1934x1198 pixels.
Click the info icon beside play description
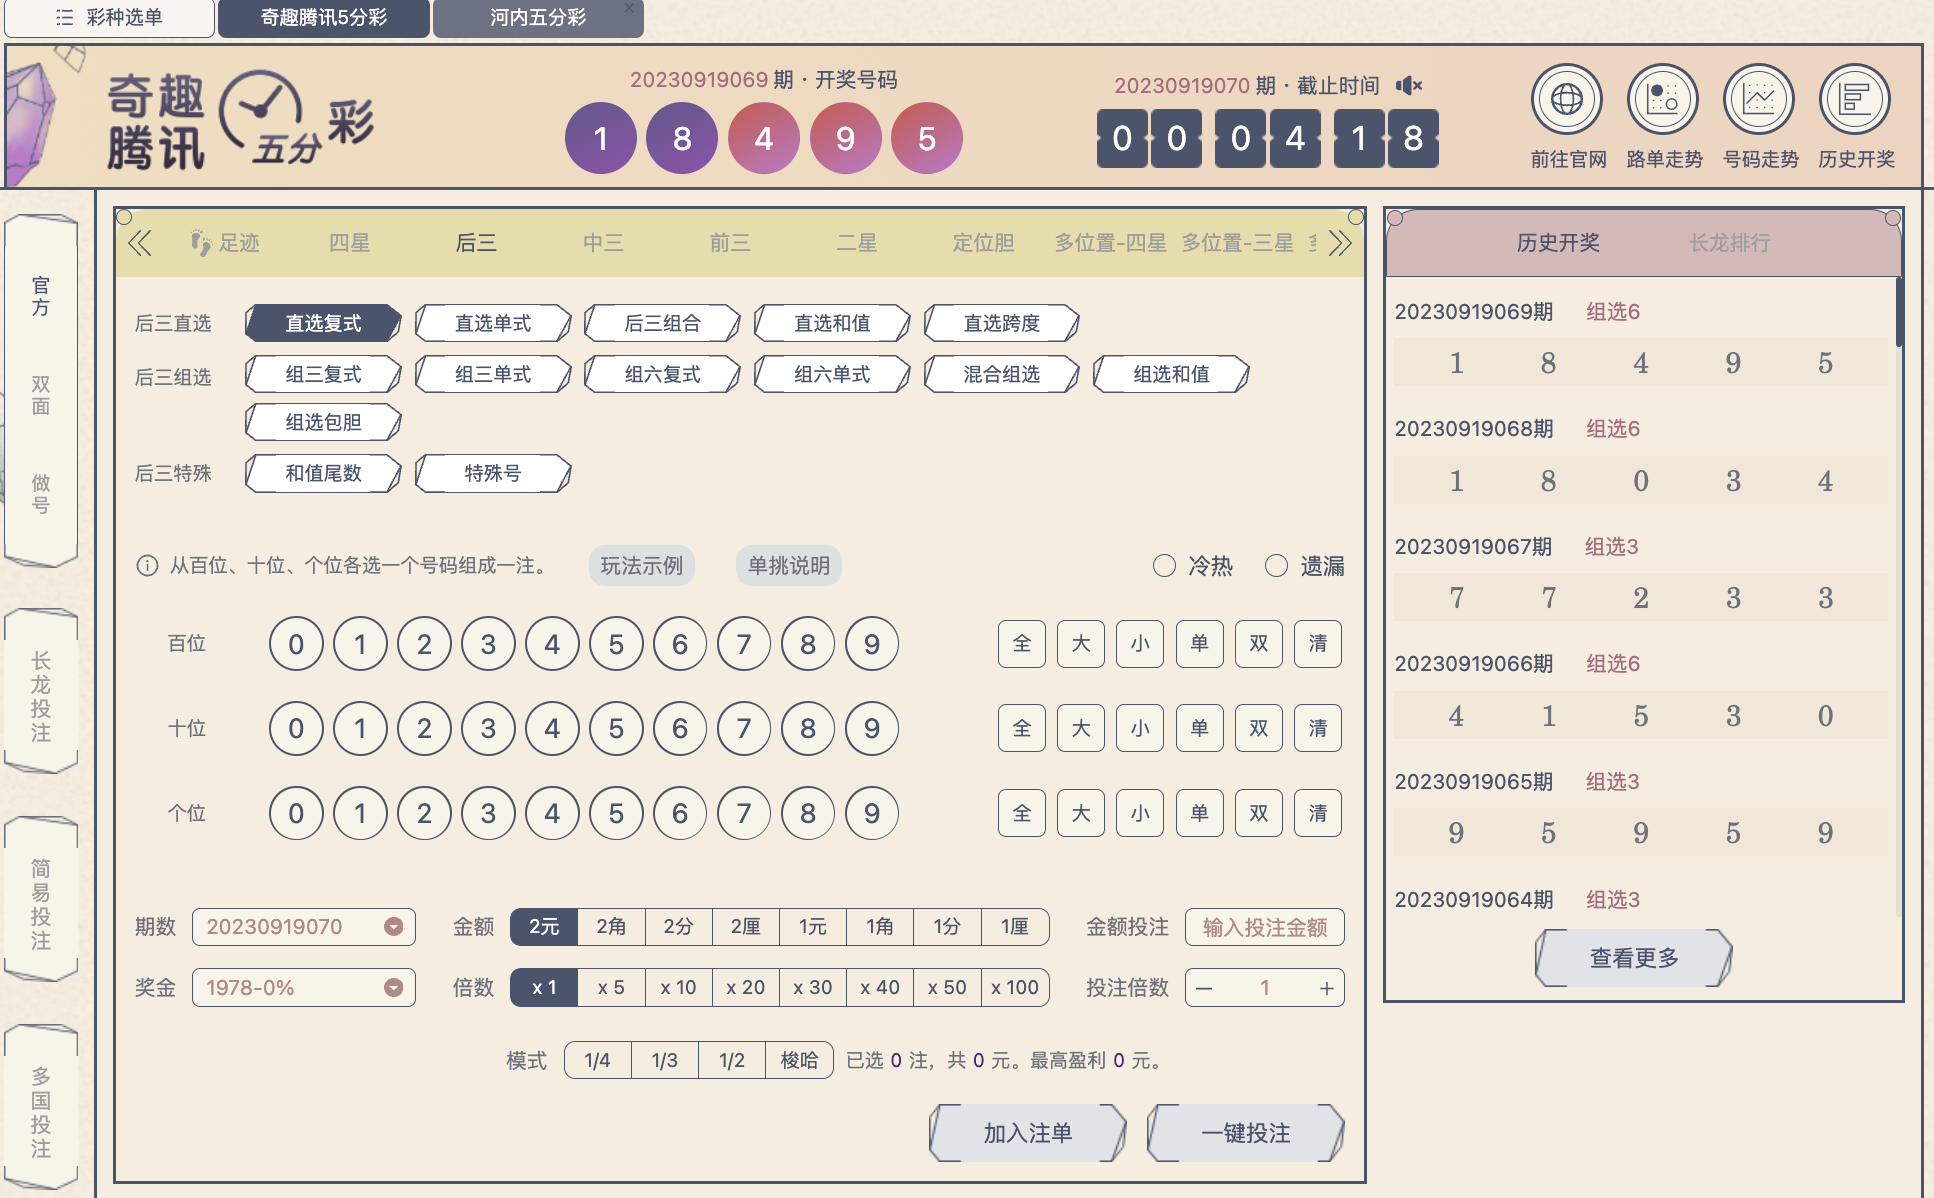[147, 566]
